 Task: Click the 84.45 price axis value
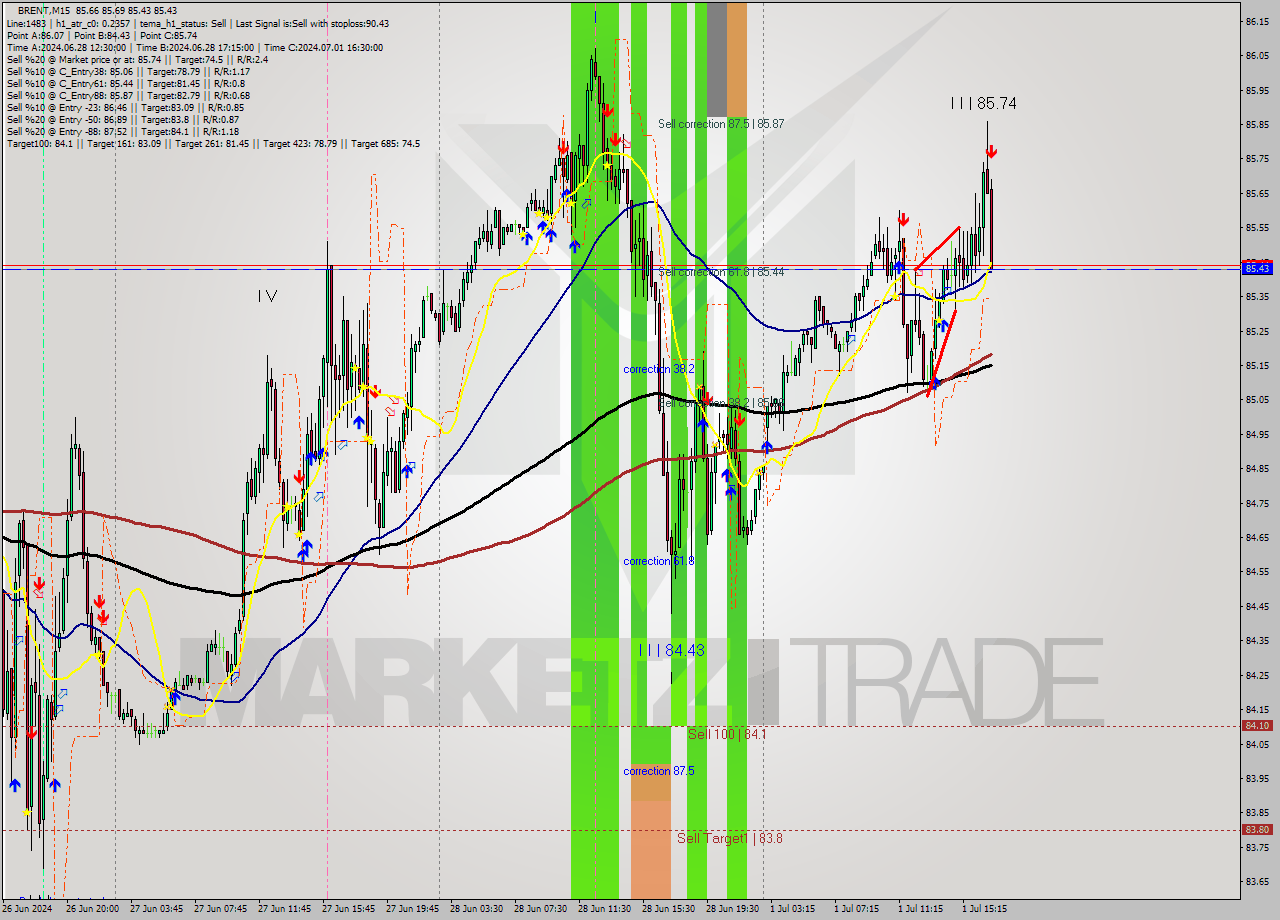[x=1257, y=606]
